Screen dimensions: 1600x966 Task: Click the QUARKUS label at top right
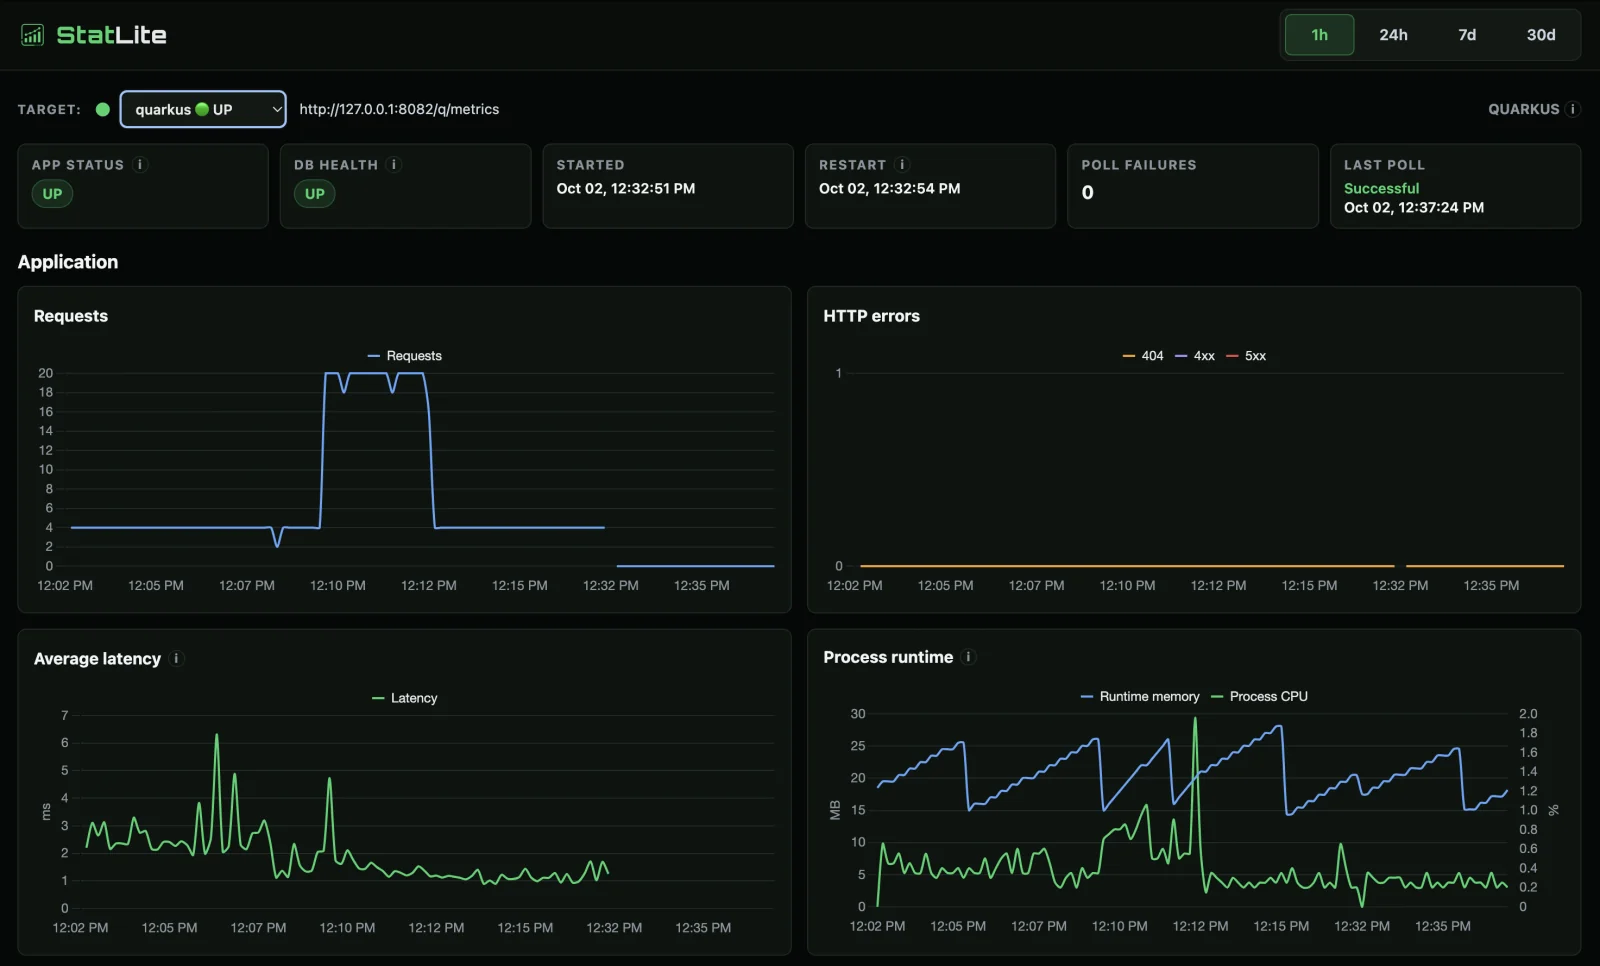[x=1523, y=109]
